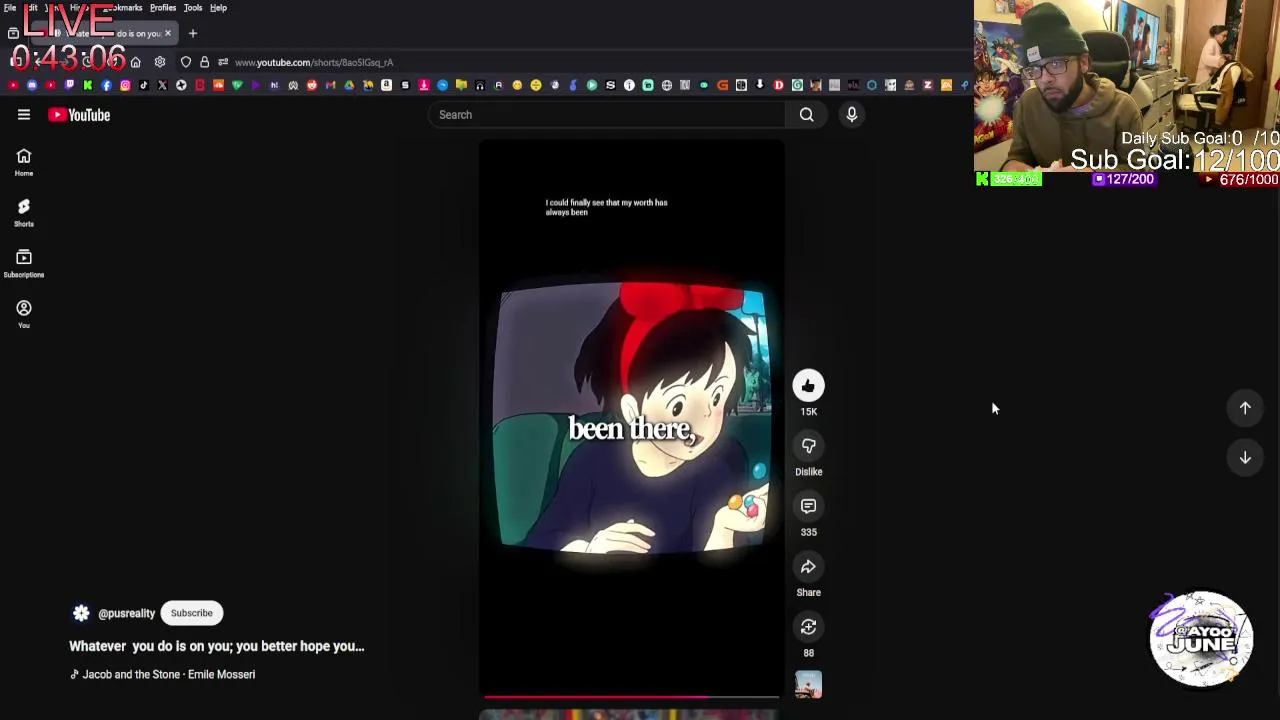This screenshot has width=1280, height=720.
Task: Click the youtube.com URL in address bar
Action: click(x=314, y=62)
